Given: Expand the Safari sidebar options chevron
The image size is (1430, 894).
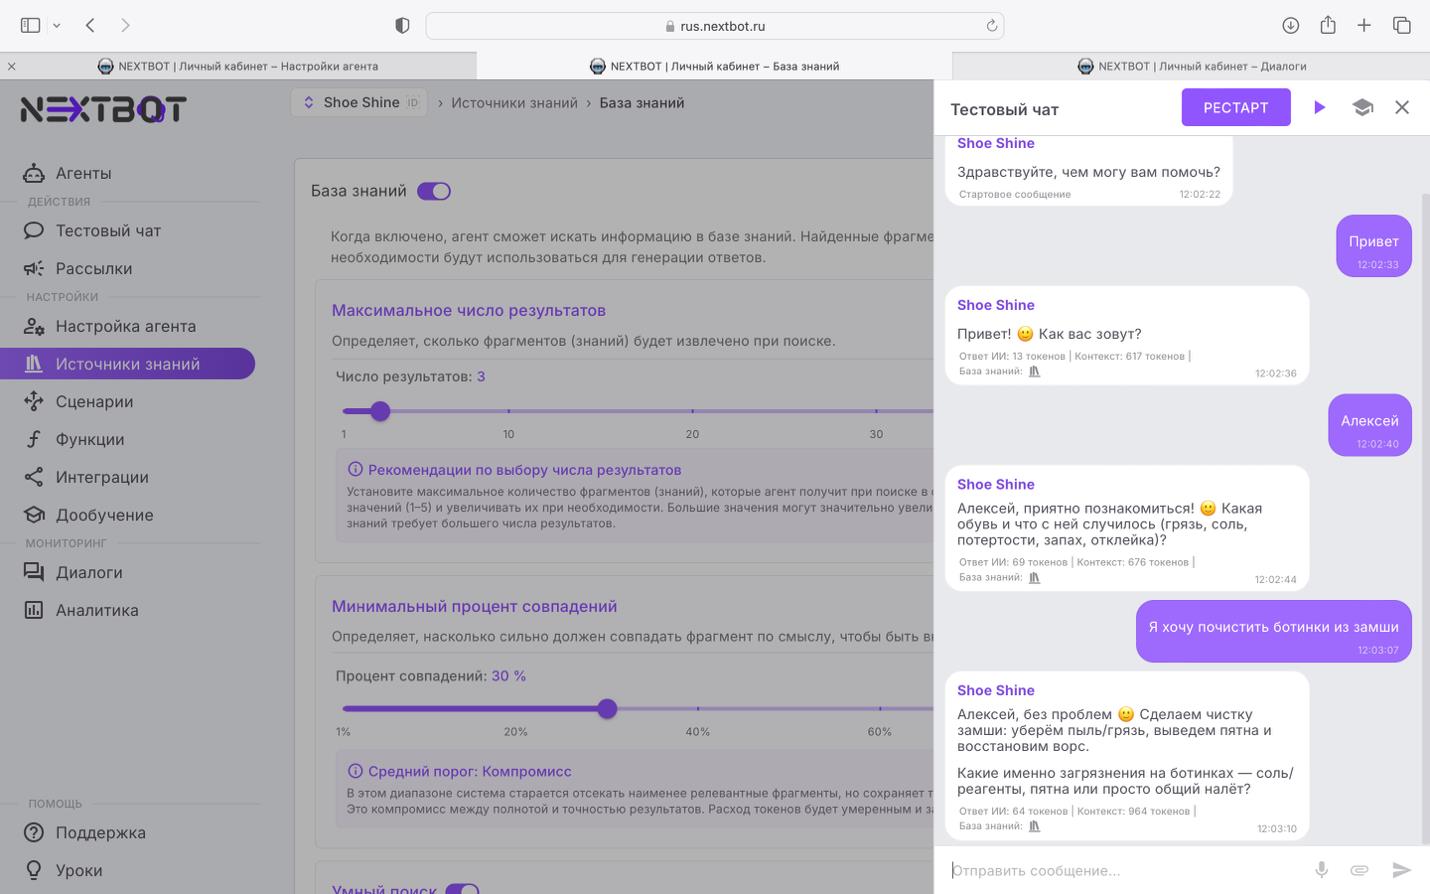Looking at the screenshot, I should pos(57,26).
